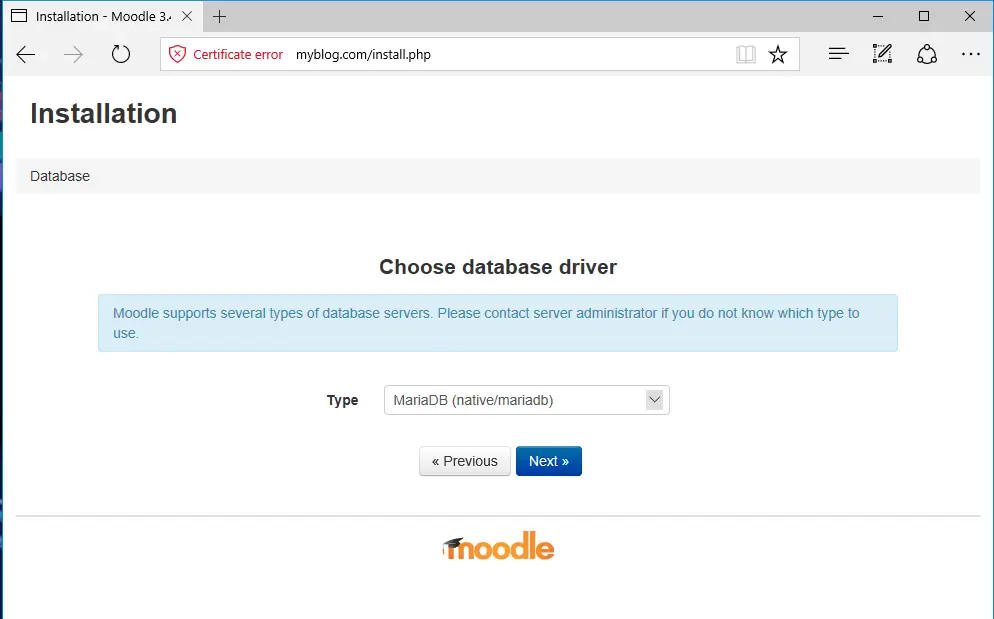This screenshot has height=619, width=994.
Task: Click the browser Back arrow
Action: [26, 55]
